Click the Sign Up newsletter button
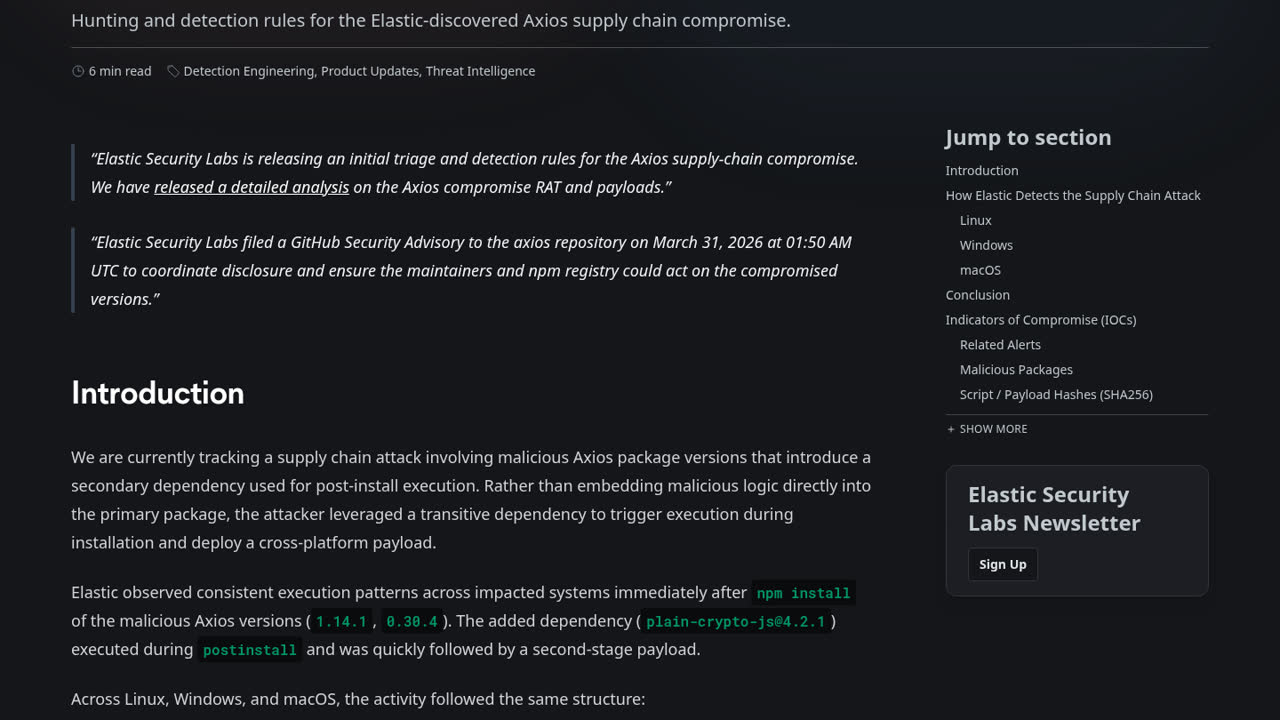The image size is (1280, 720). tap(1003, 564)
